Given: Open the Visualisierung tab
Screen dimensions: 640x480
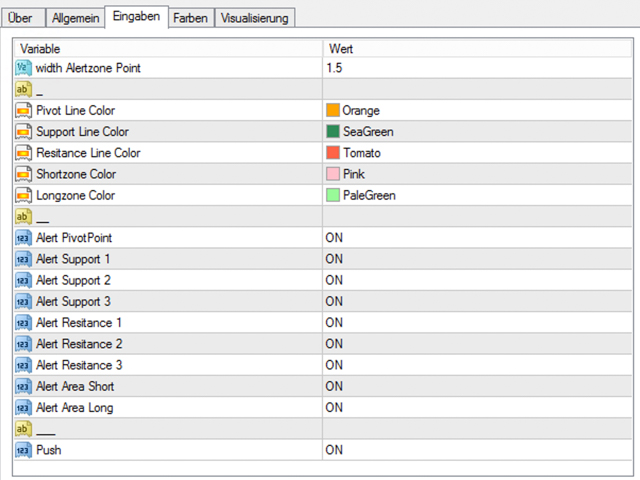Looking at the screenshot, I should (254, 18).
